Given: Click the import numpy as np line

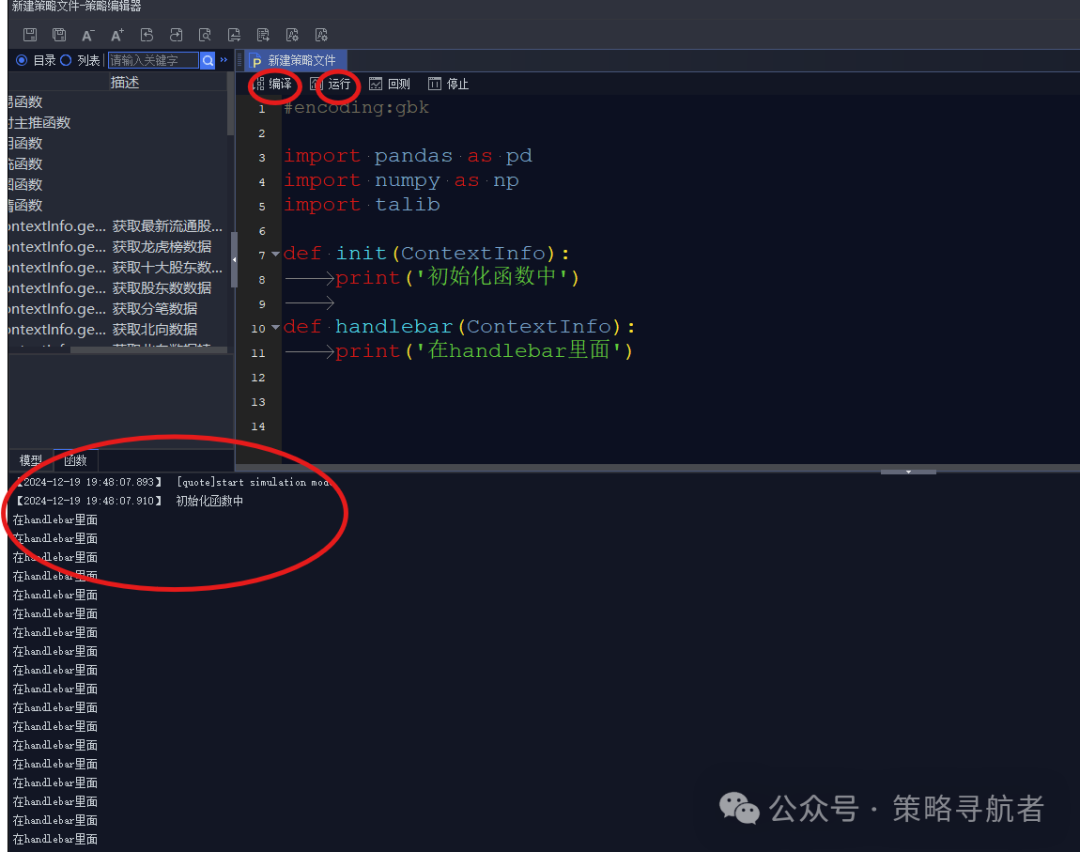Looking at the screenshot, I should [x=401, y=180].
